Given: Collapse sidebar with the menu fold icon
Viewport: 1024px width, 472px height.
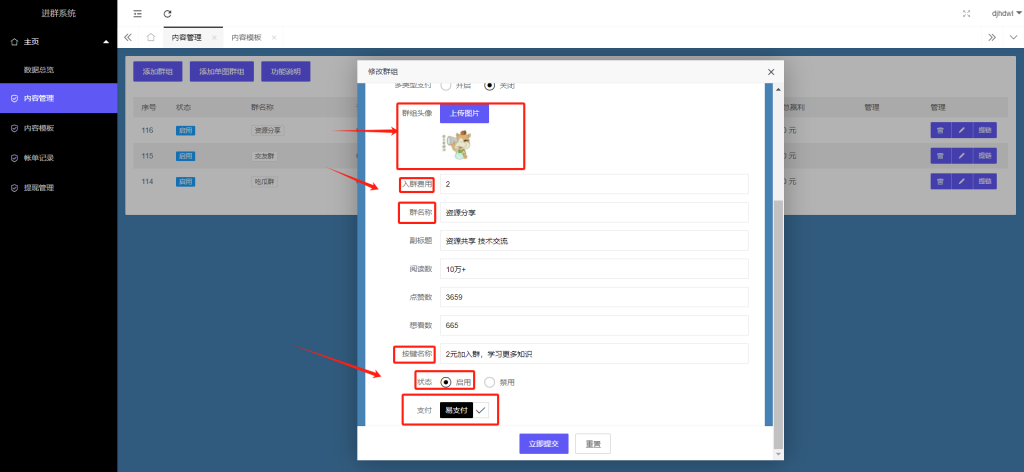Looking at the screenshot, I should (x=138, y=14).
